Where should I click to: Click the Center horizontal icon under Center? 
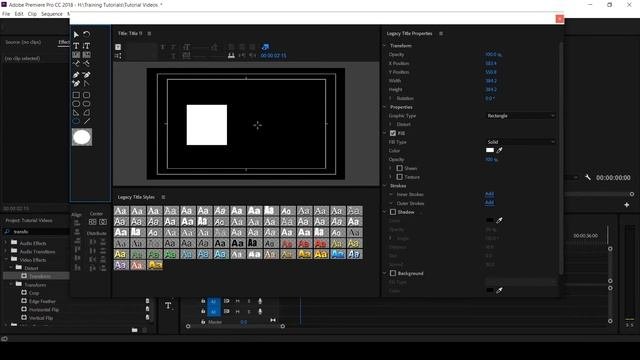click(103, 222)
